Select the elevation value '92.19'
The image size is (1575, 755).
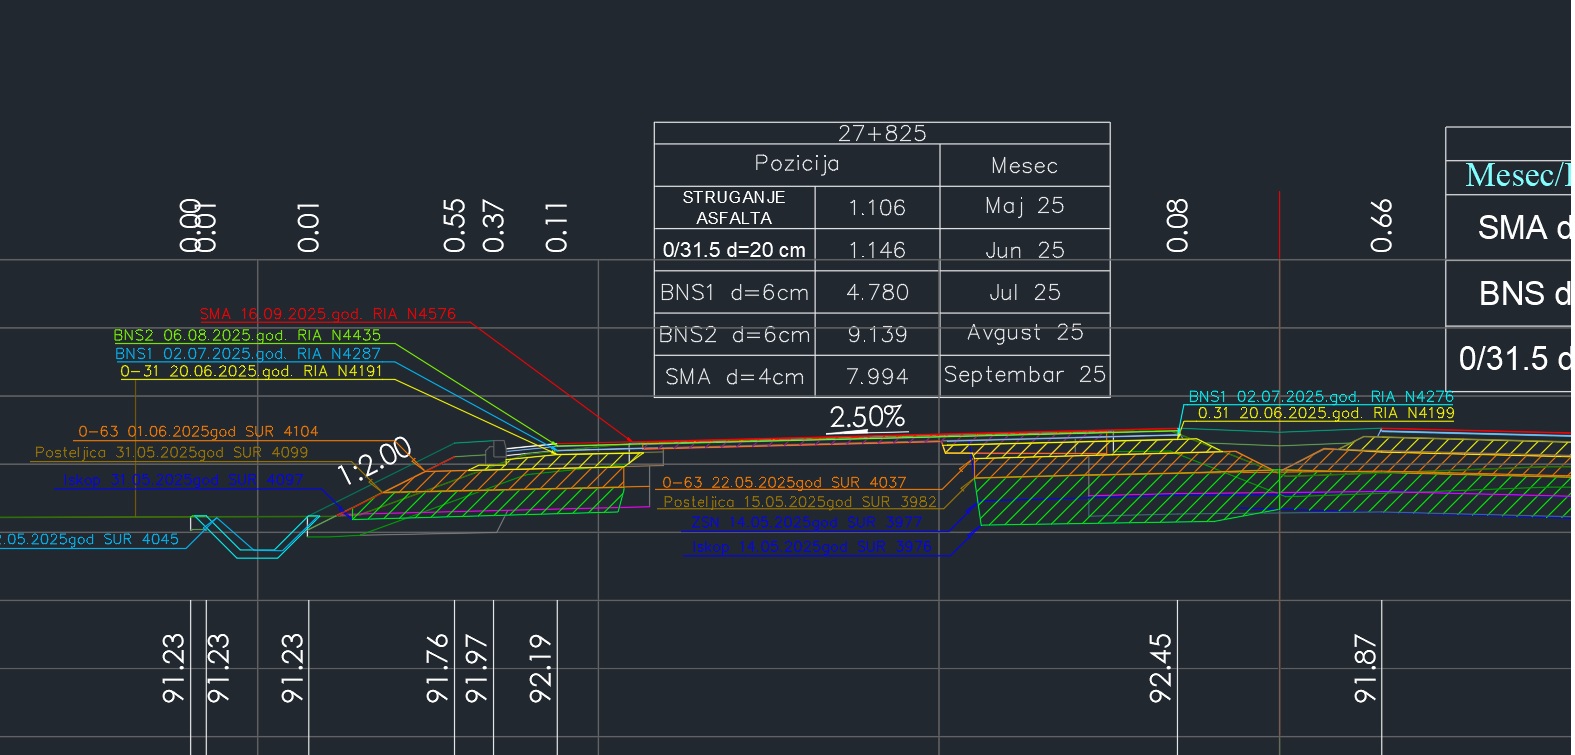click(539, 668)
